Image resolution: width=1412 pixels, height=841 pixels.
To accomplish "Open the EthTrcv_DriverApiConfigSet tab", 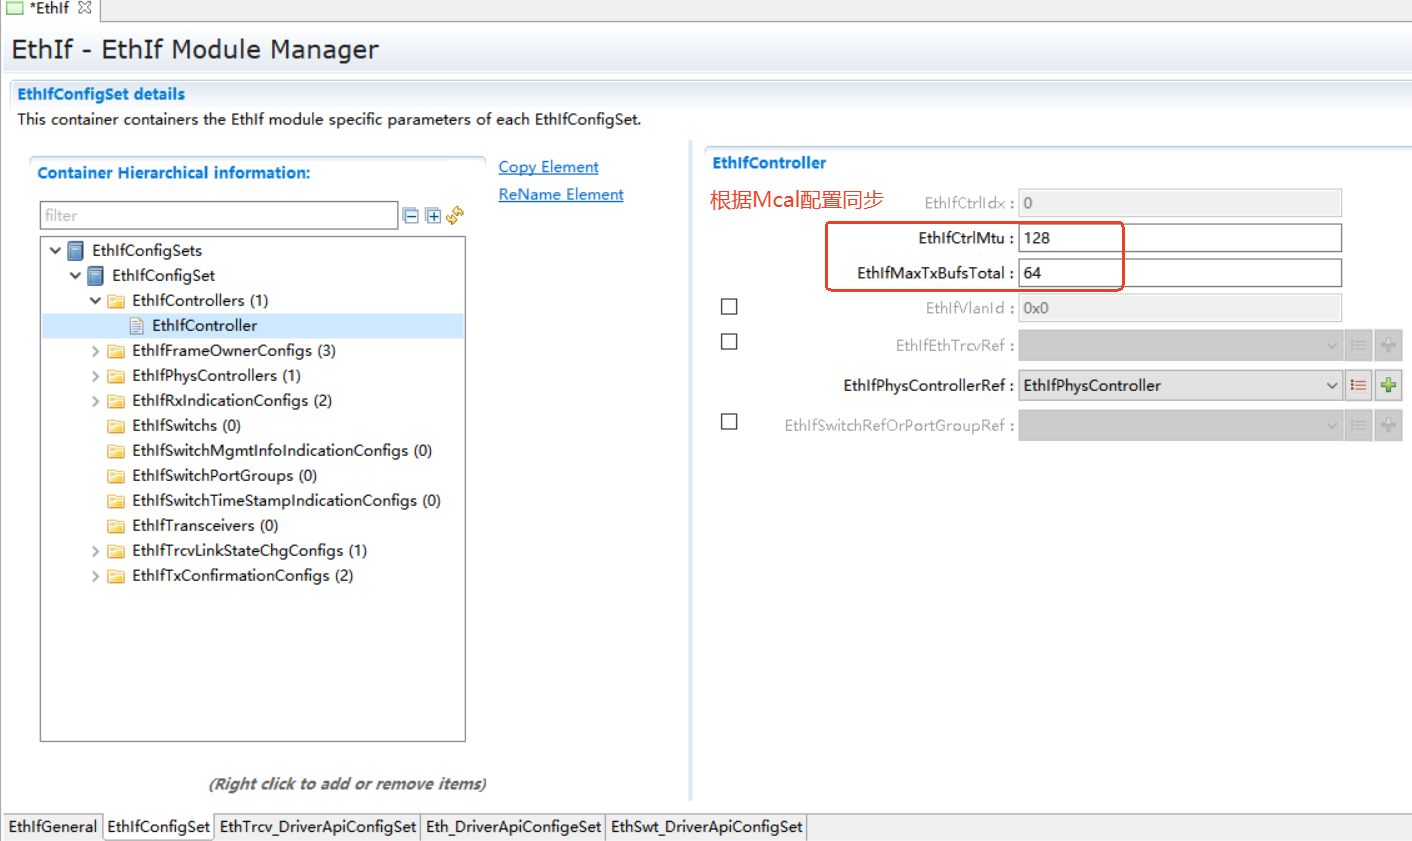I will [317, 826].
